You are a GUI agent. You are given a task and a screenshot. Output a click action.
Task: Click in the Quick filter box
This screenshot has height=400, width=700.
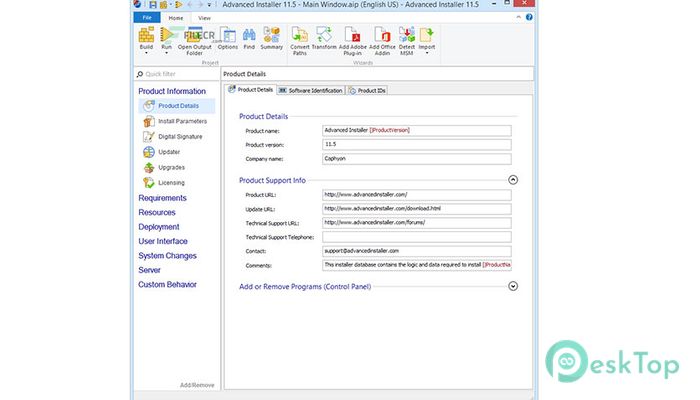click(177, 74)
